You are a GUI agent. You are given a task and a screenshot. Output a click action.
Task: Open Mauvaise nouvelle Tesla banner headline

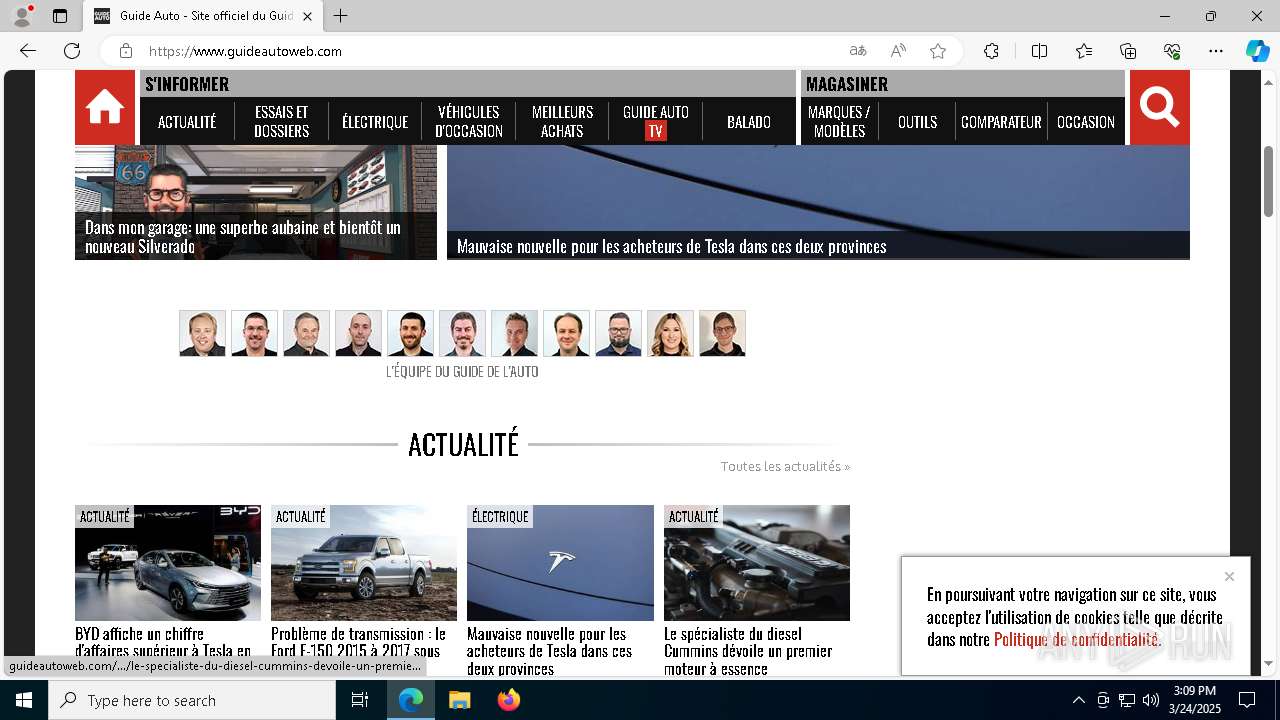pyautogui.click(x=672, y=246)
